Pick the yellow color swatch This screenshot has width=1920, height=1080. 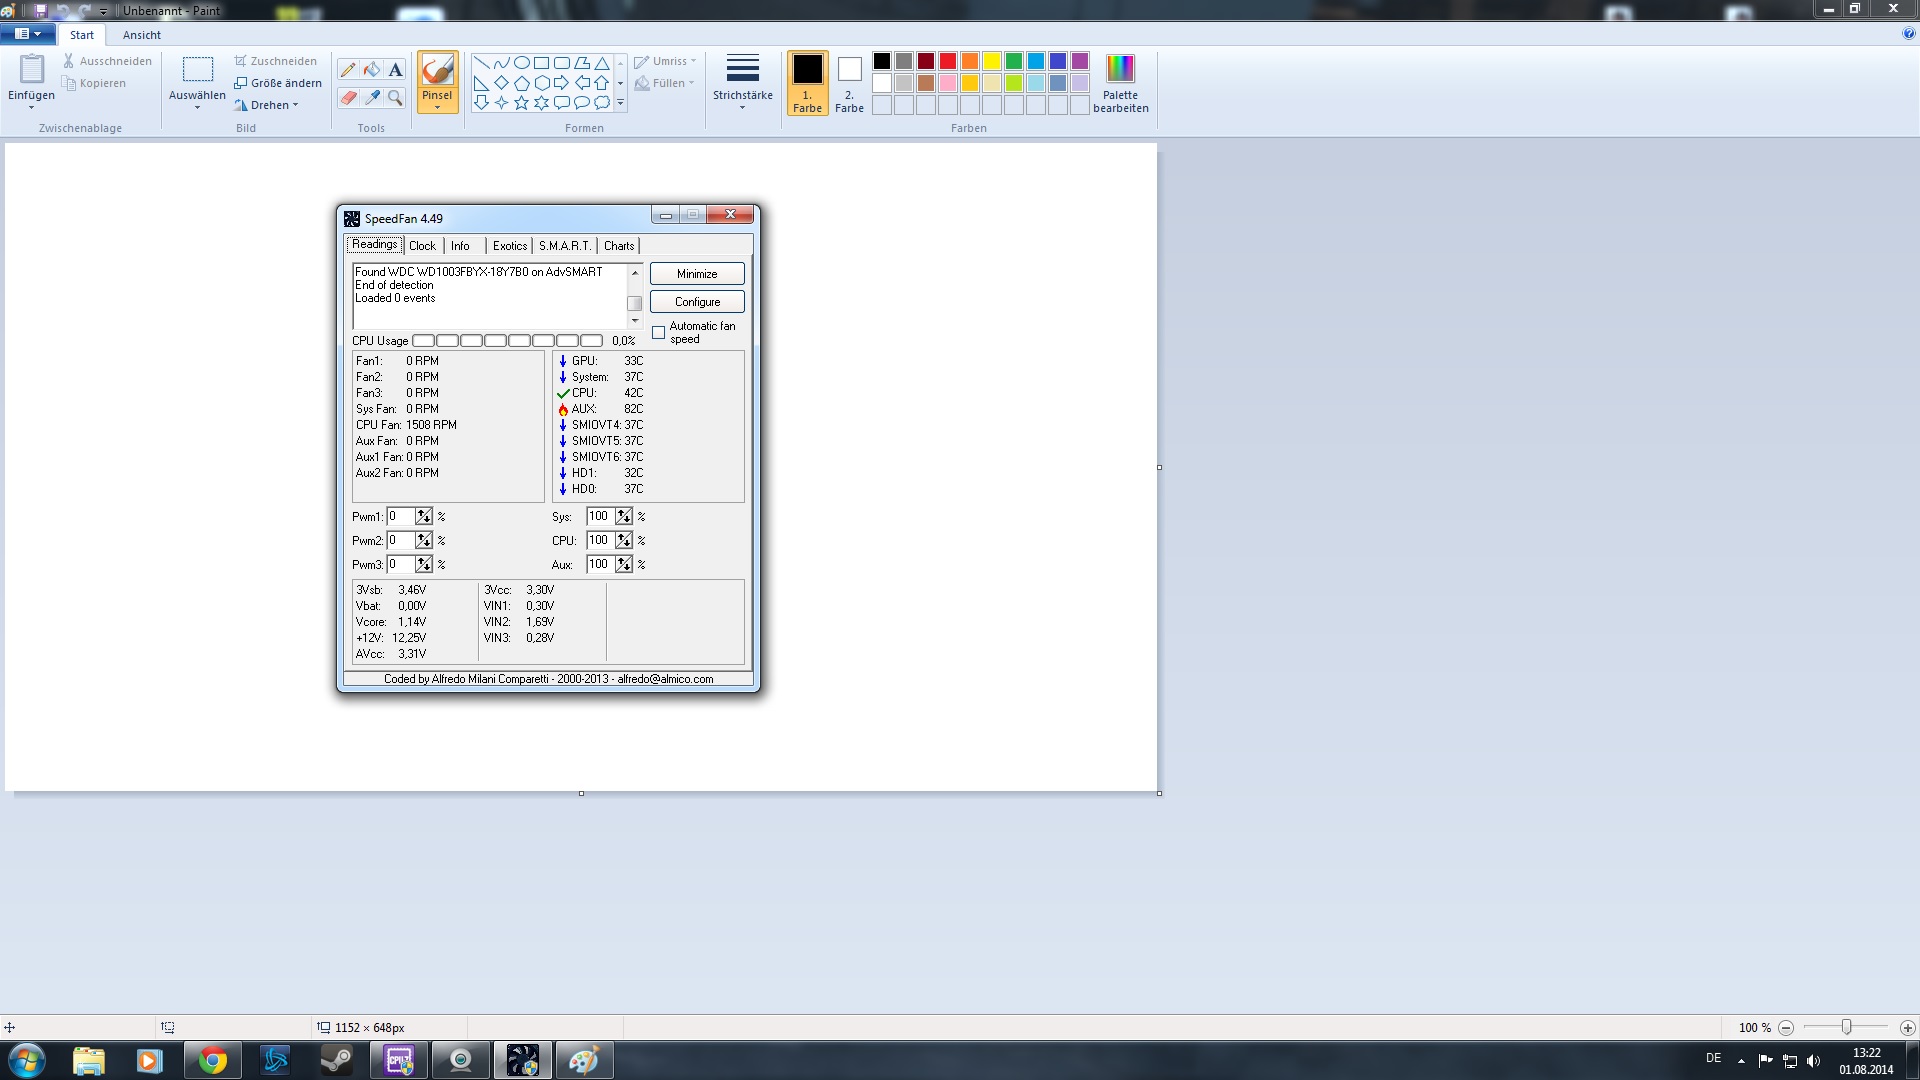click(992, 61)
